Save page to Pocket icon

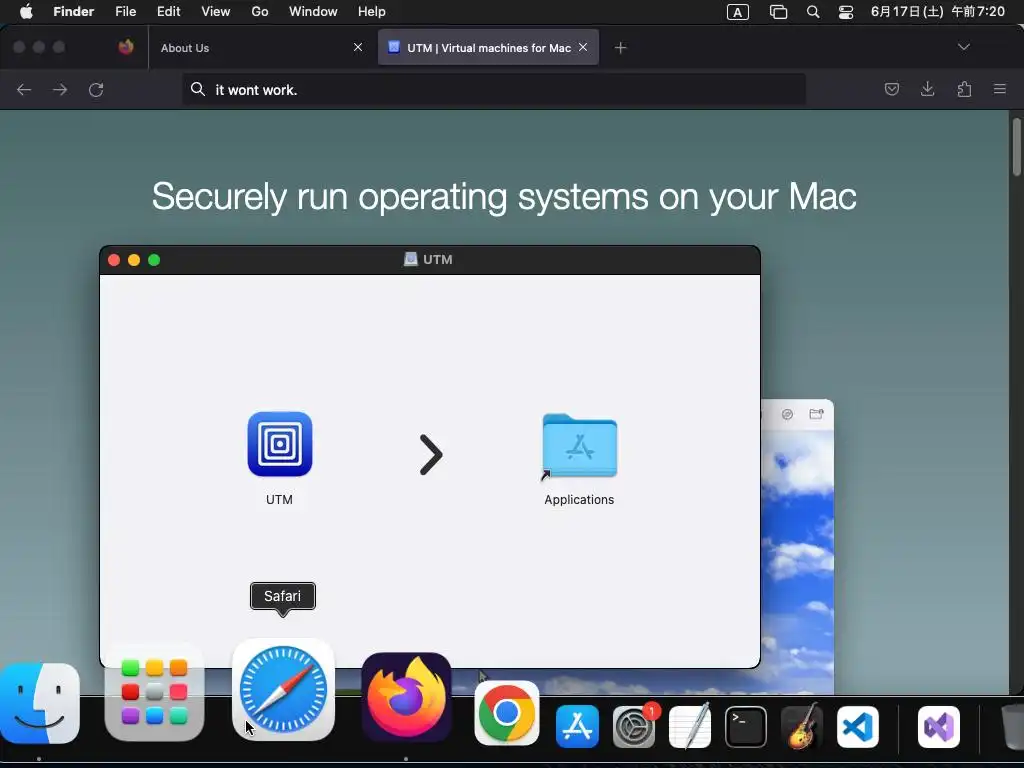click(891, 89)
